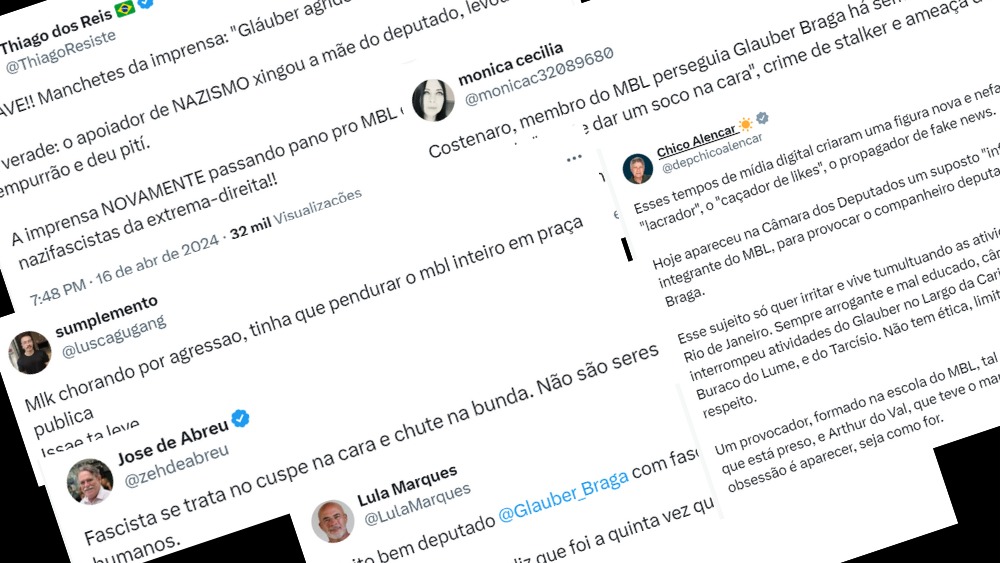Image resolution: width=1000 pixels, height=563 pixels.
Task: Click Brazil flag emoji by Thiago's name
Action: coord(124,9)
